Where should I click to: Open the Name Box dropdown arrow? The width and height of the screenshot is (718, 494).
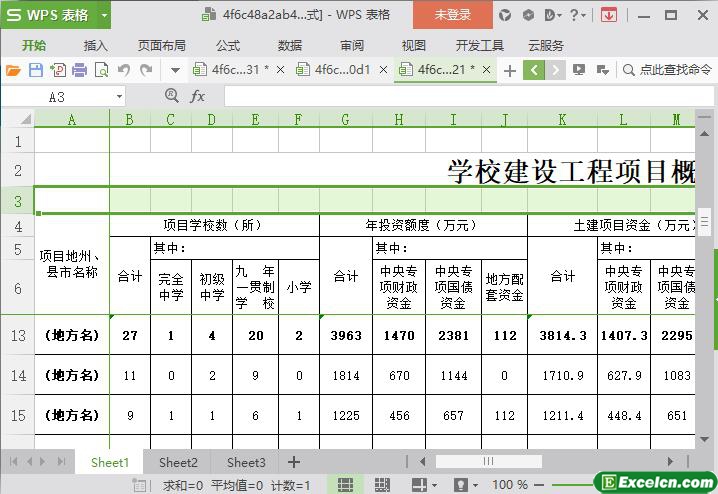coord(120,97)
